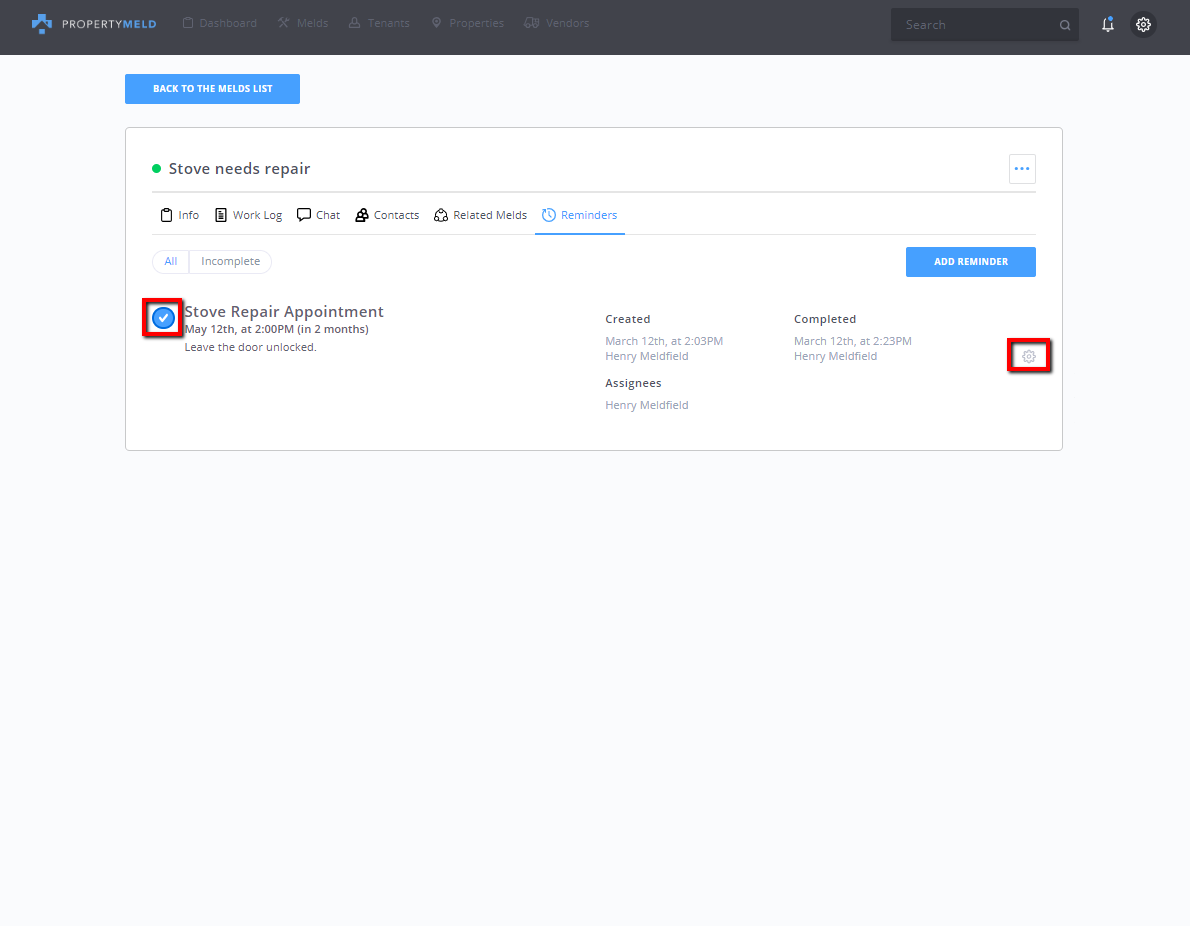Open account settings gear in header
The image size is (1190, 926).
click(x=1143, y=25)
